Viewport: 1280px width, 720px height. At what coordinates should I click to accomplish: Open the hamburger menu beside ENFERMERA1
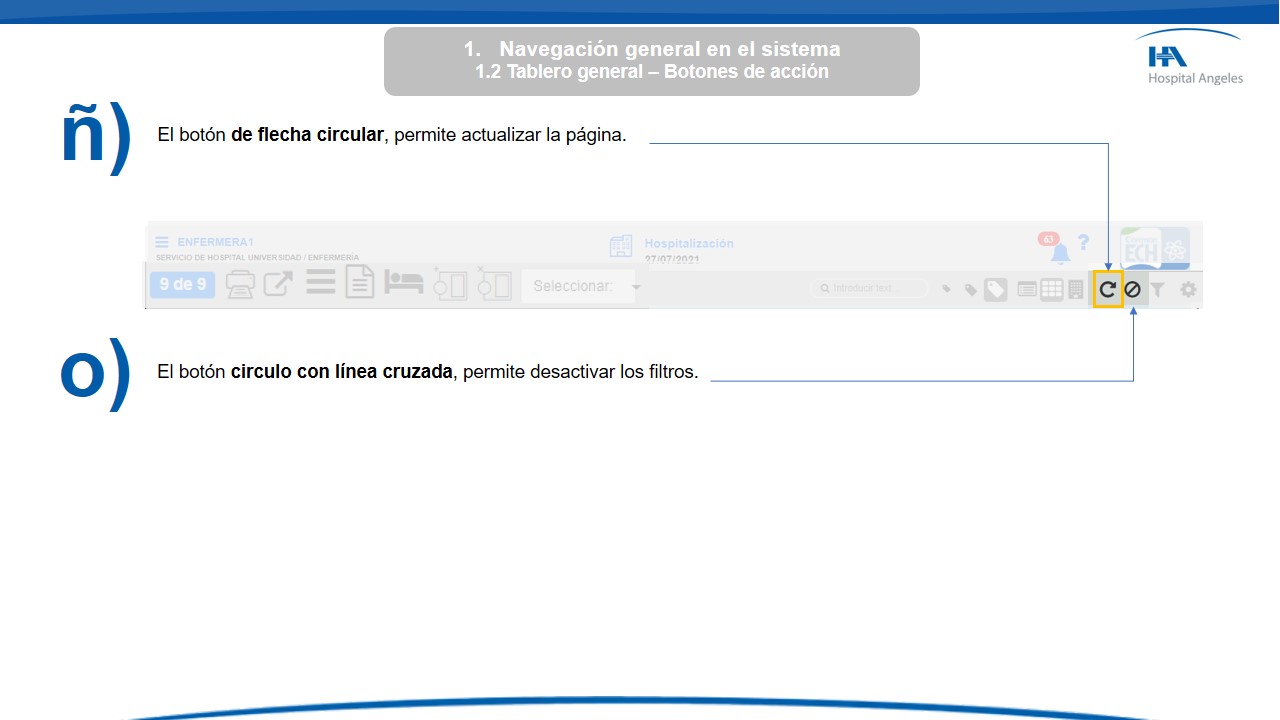(x=162, y=242)
